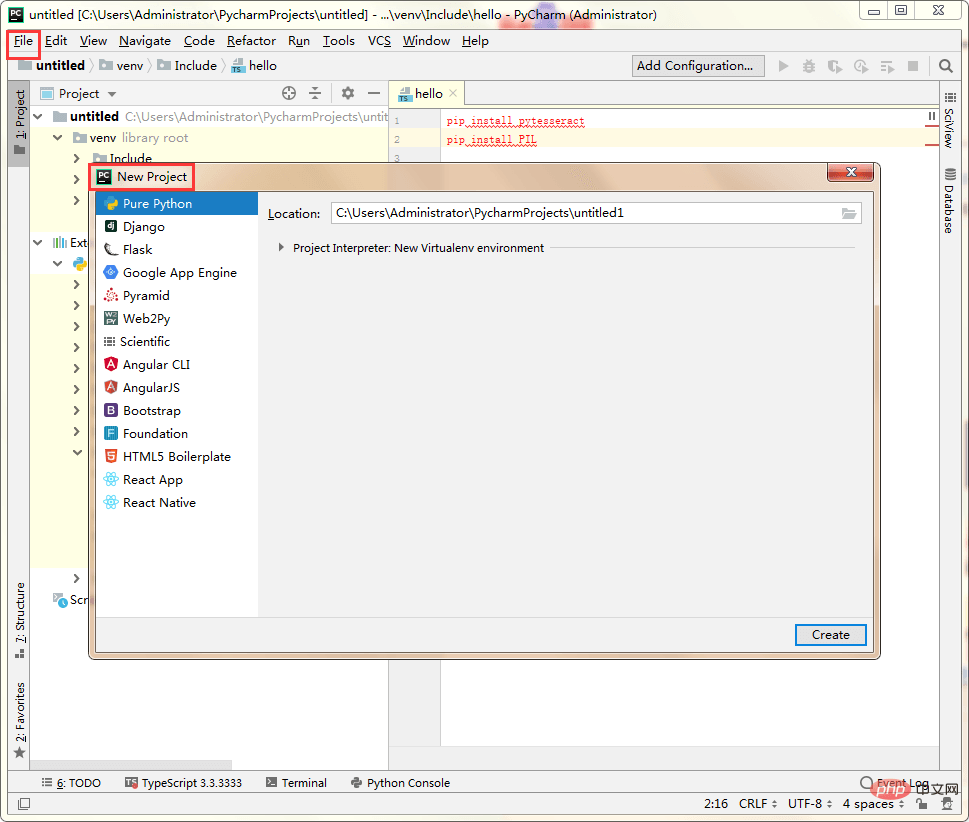
Task: Open the 6: TODO tool window
Action: pos(71,783)
